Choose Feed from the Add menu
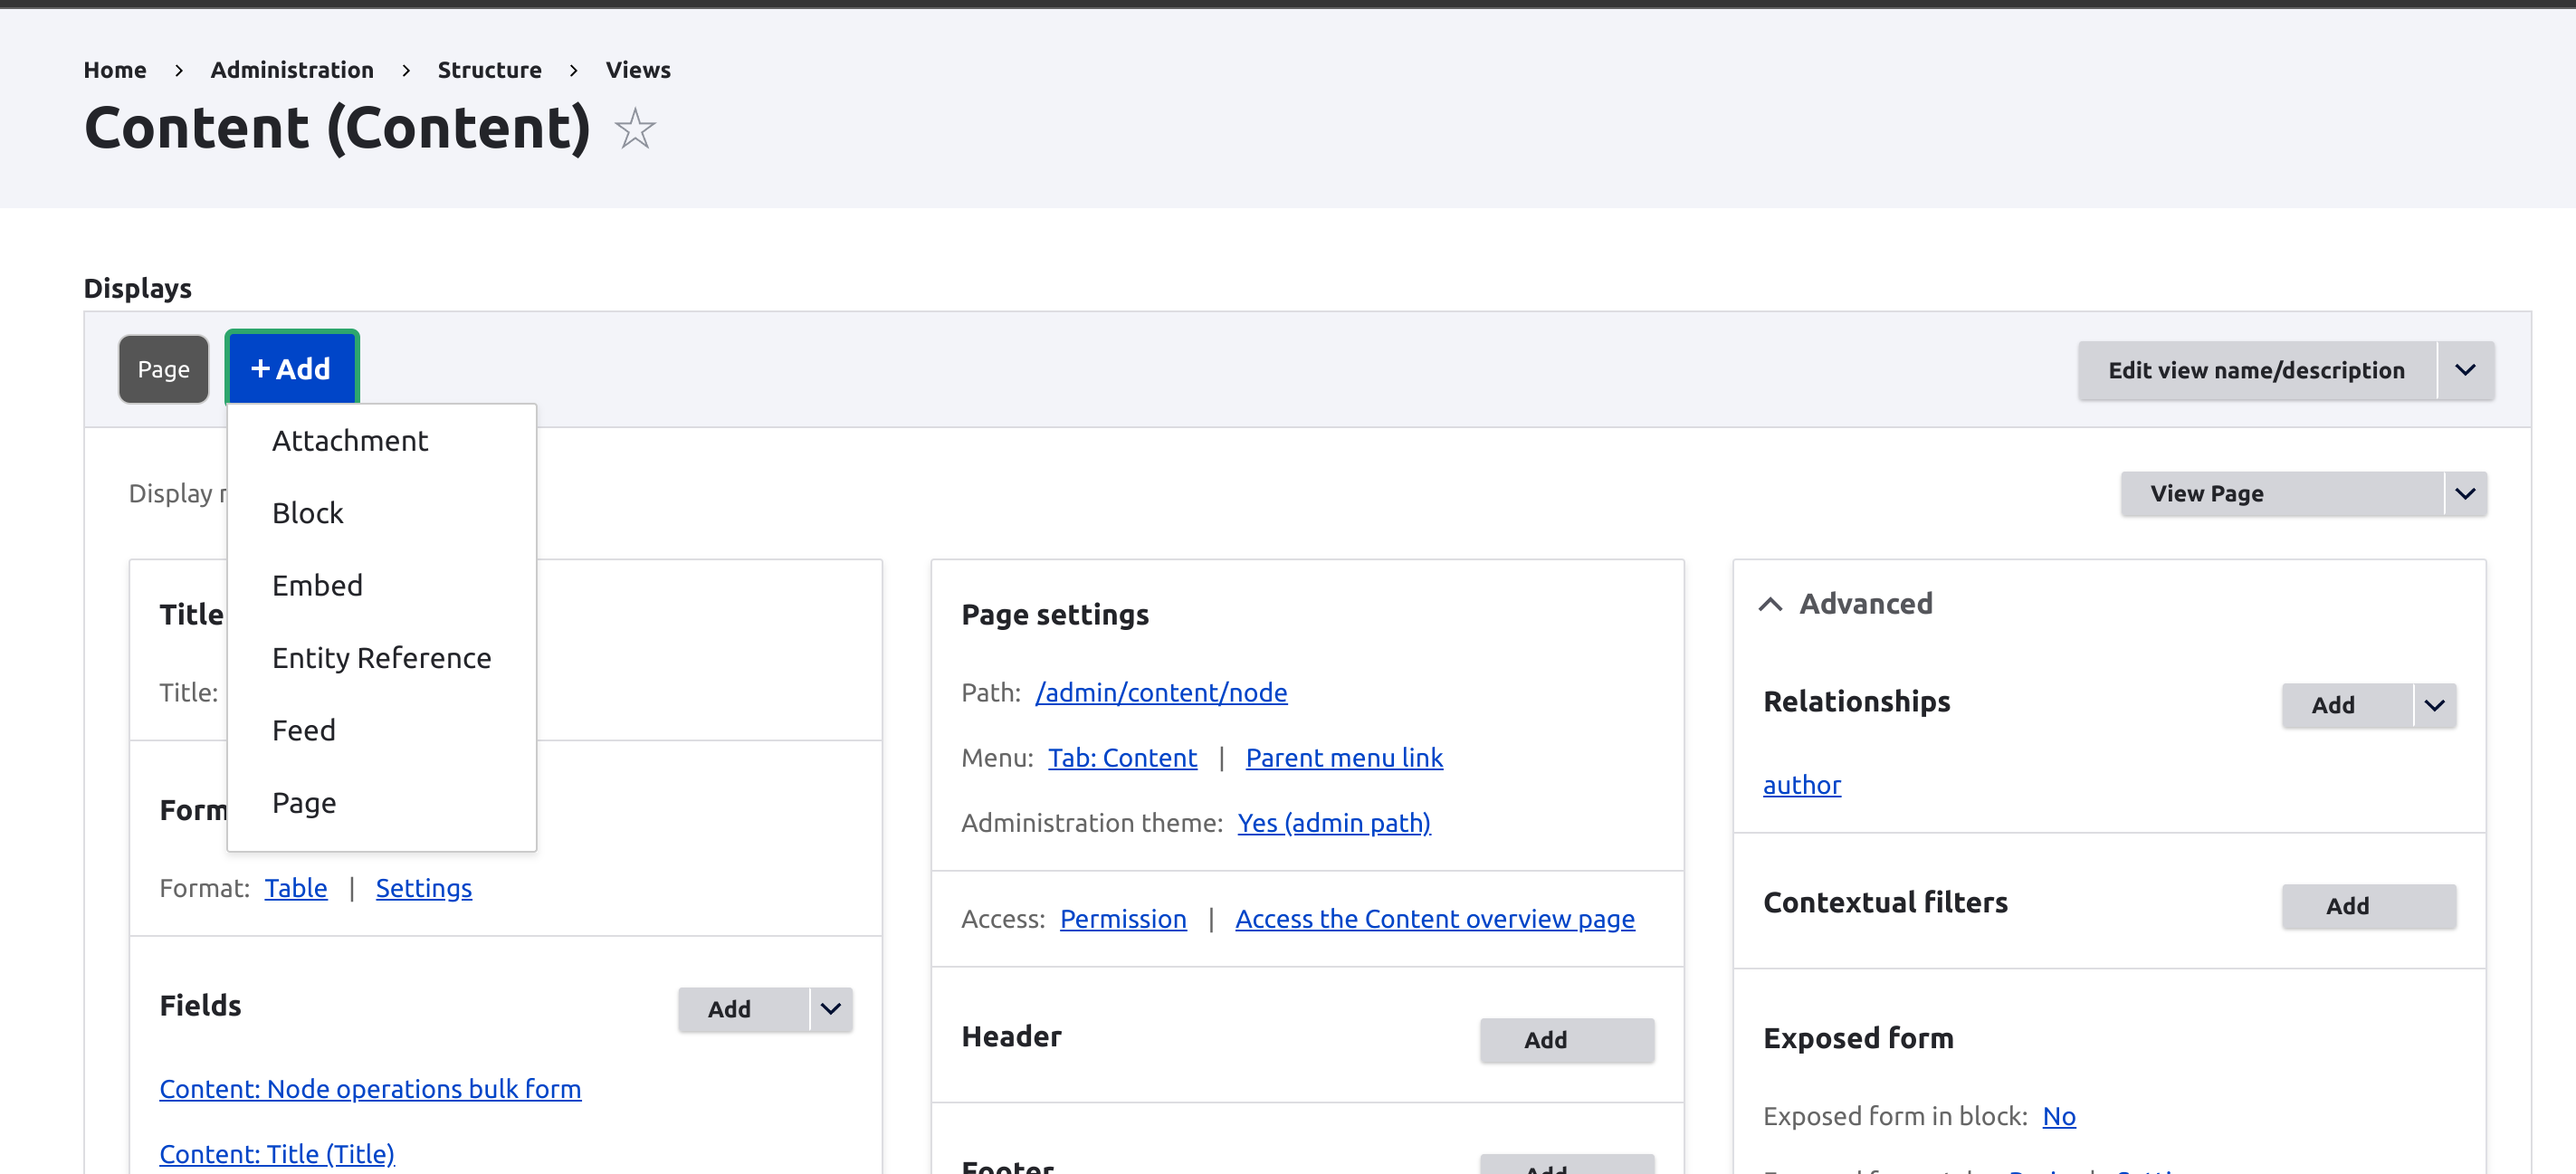This screenshot has height=1174, width=2576. pos(303,731)
